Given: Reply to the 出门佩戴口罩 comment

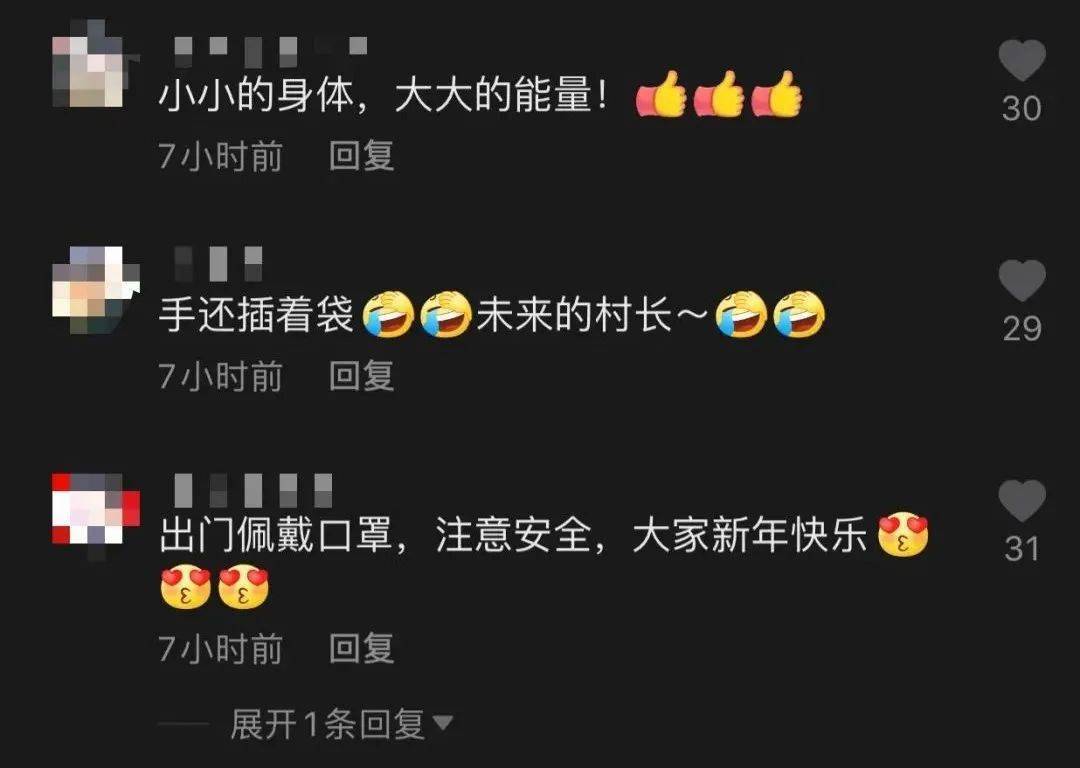Looking at the screenshot, I should tap(362, 649).
